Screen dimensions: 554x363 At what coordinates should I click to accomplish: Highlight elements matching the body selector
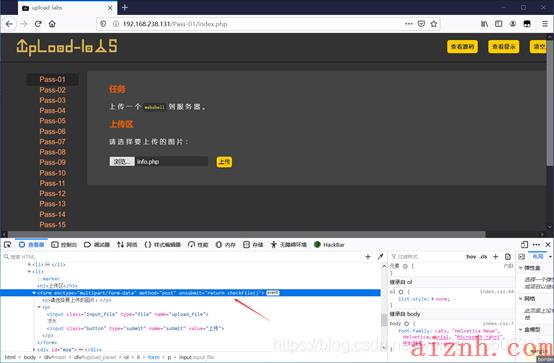pyautogui.click(x=406, y=324)
